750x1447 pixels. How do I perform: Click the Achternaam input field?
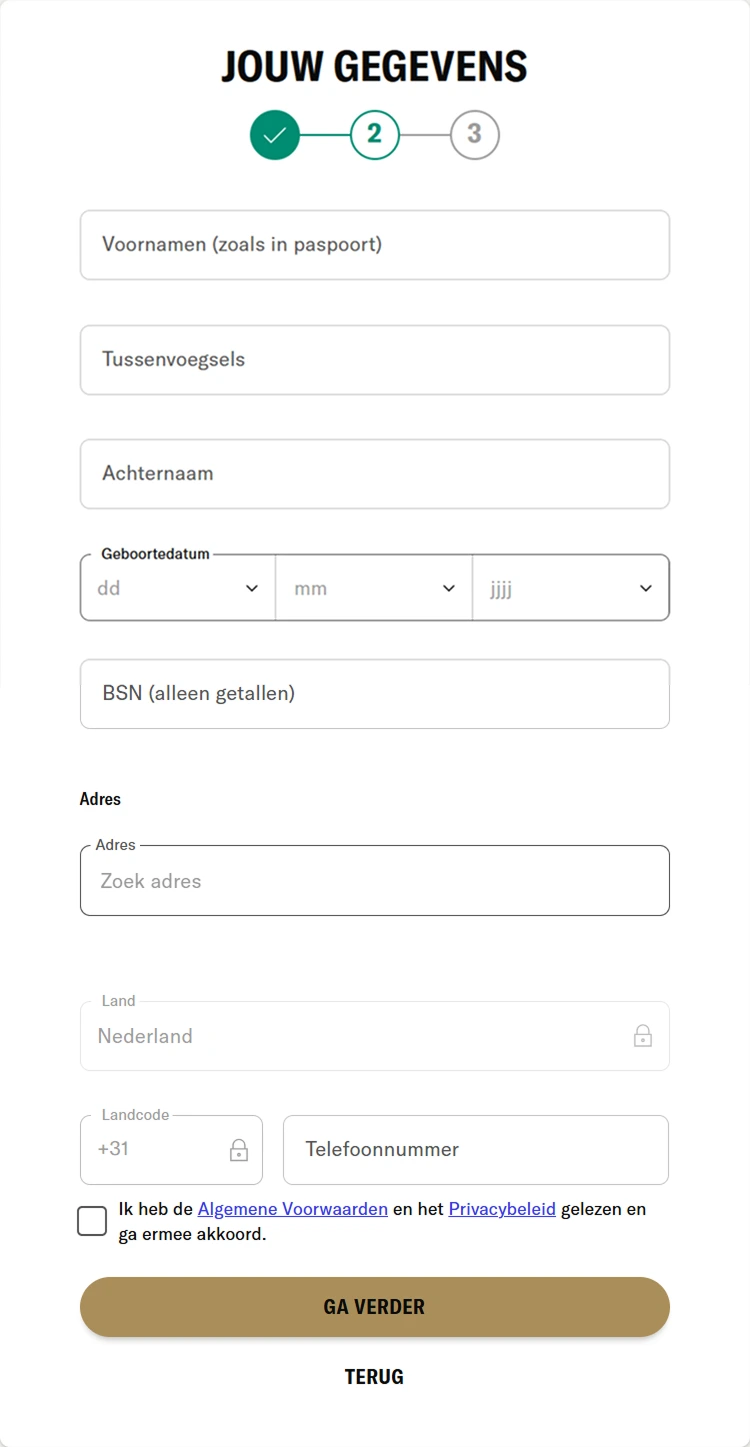point(375,473)
